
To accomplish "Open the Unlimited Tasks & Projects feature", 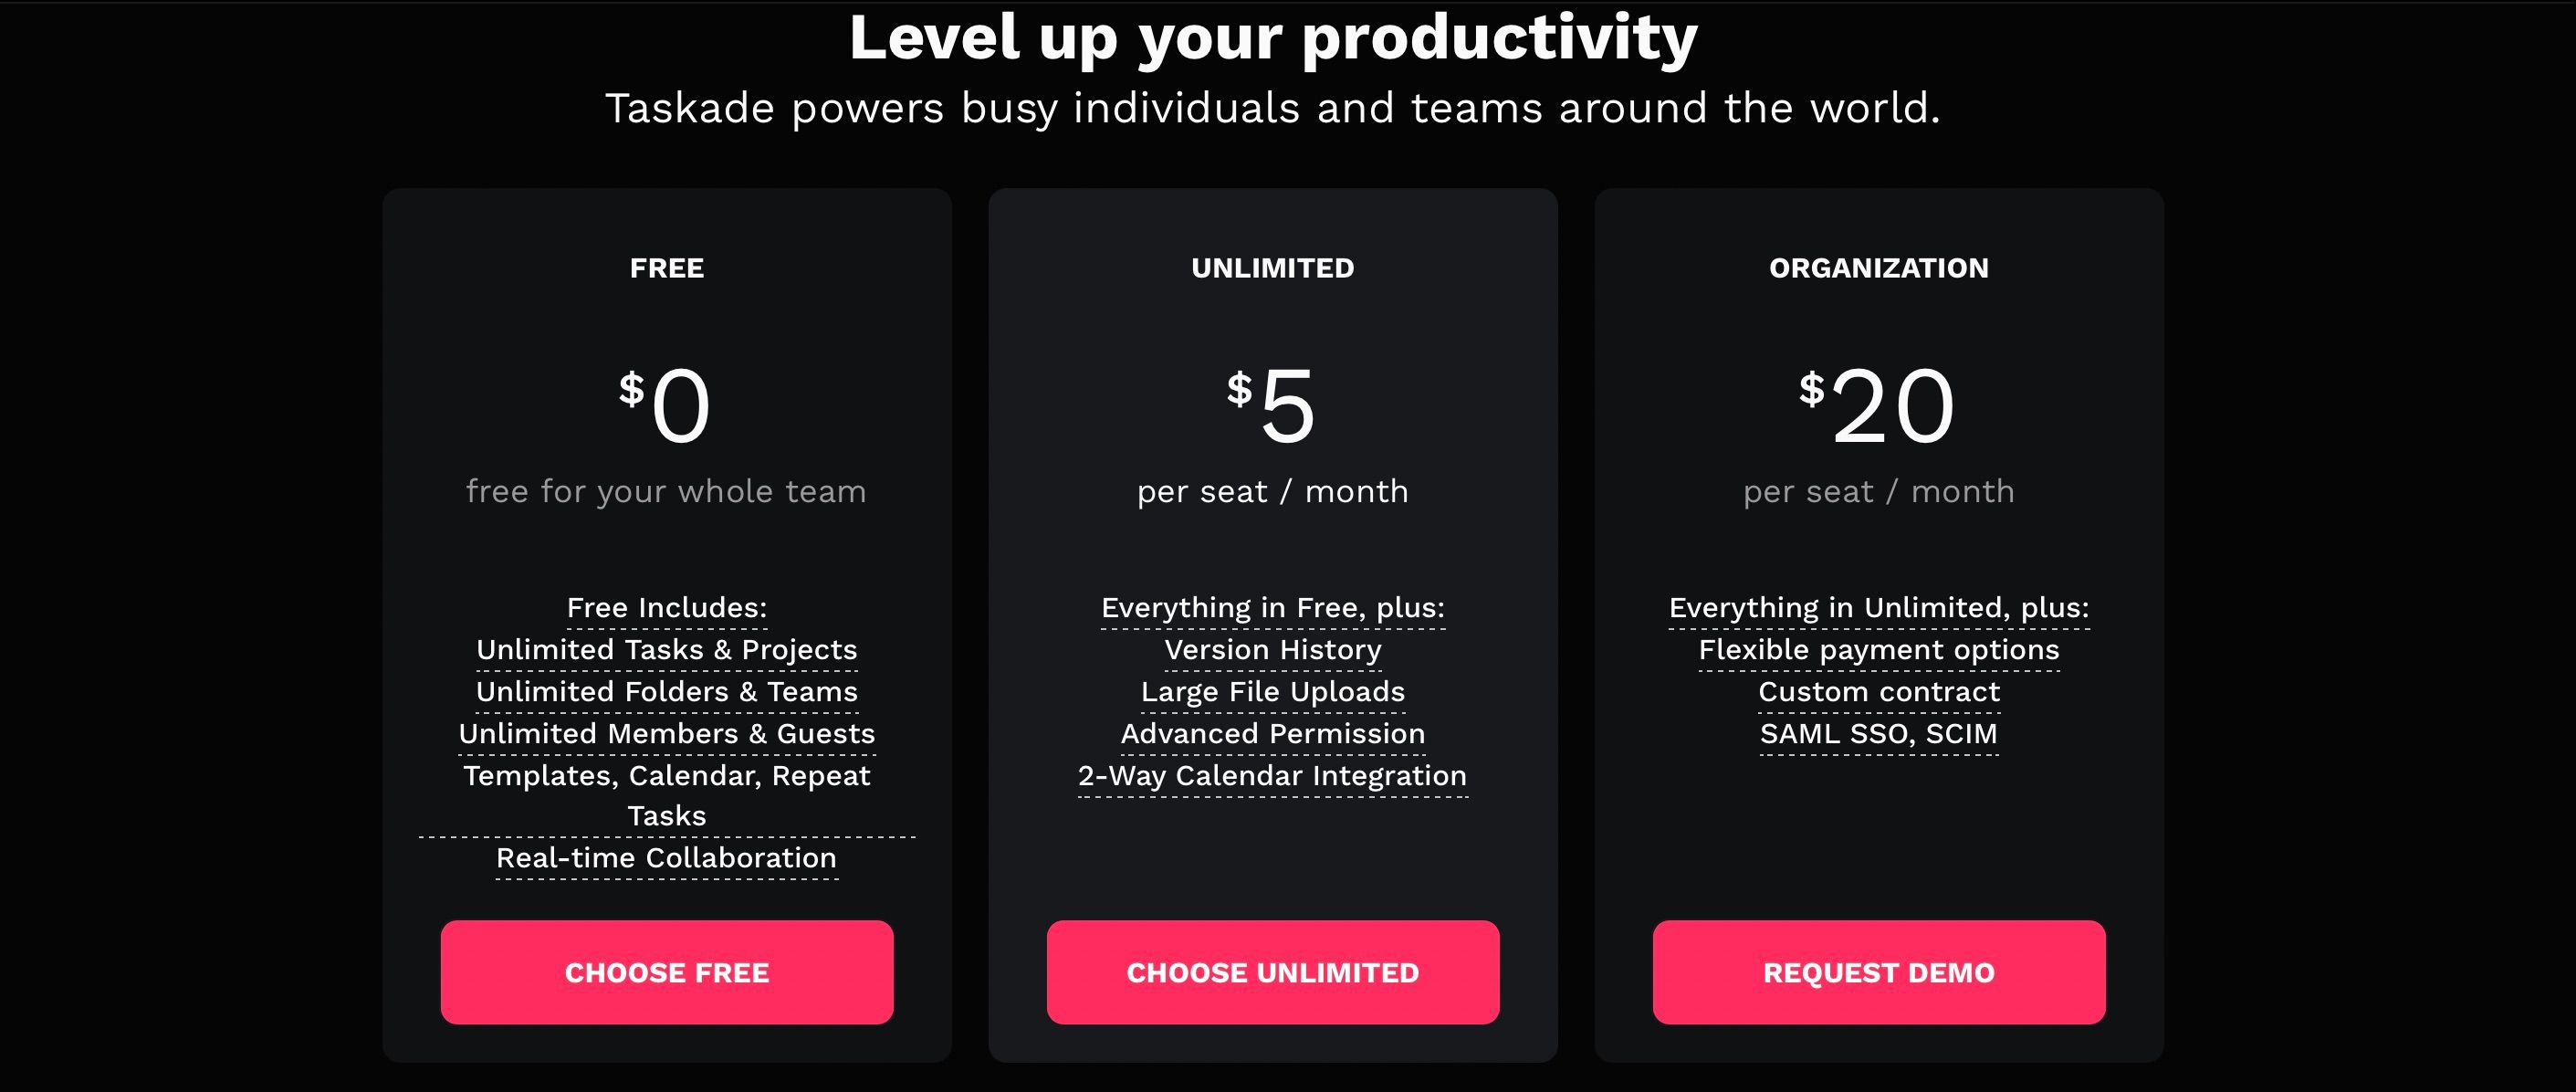I will click(x=667, y=650).
